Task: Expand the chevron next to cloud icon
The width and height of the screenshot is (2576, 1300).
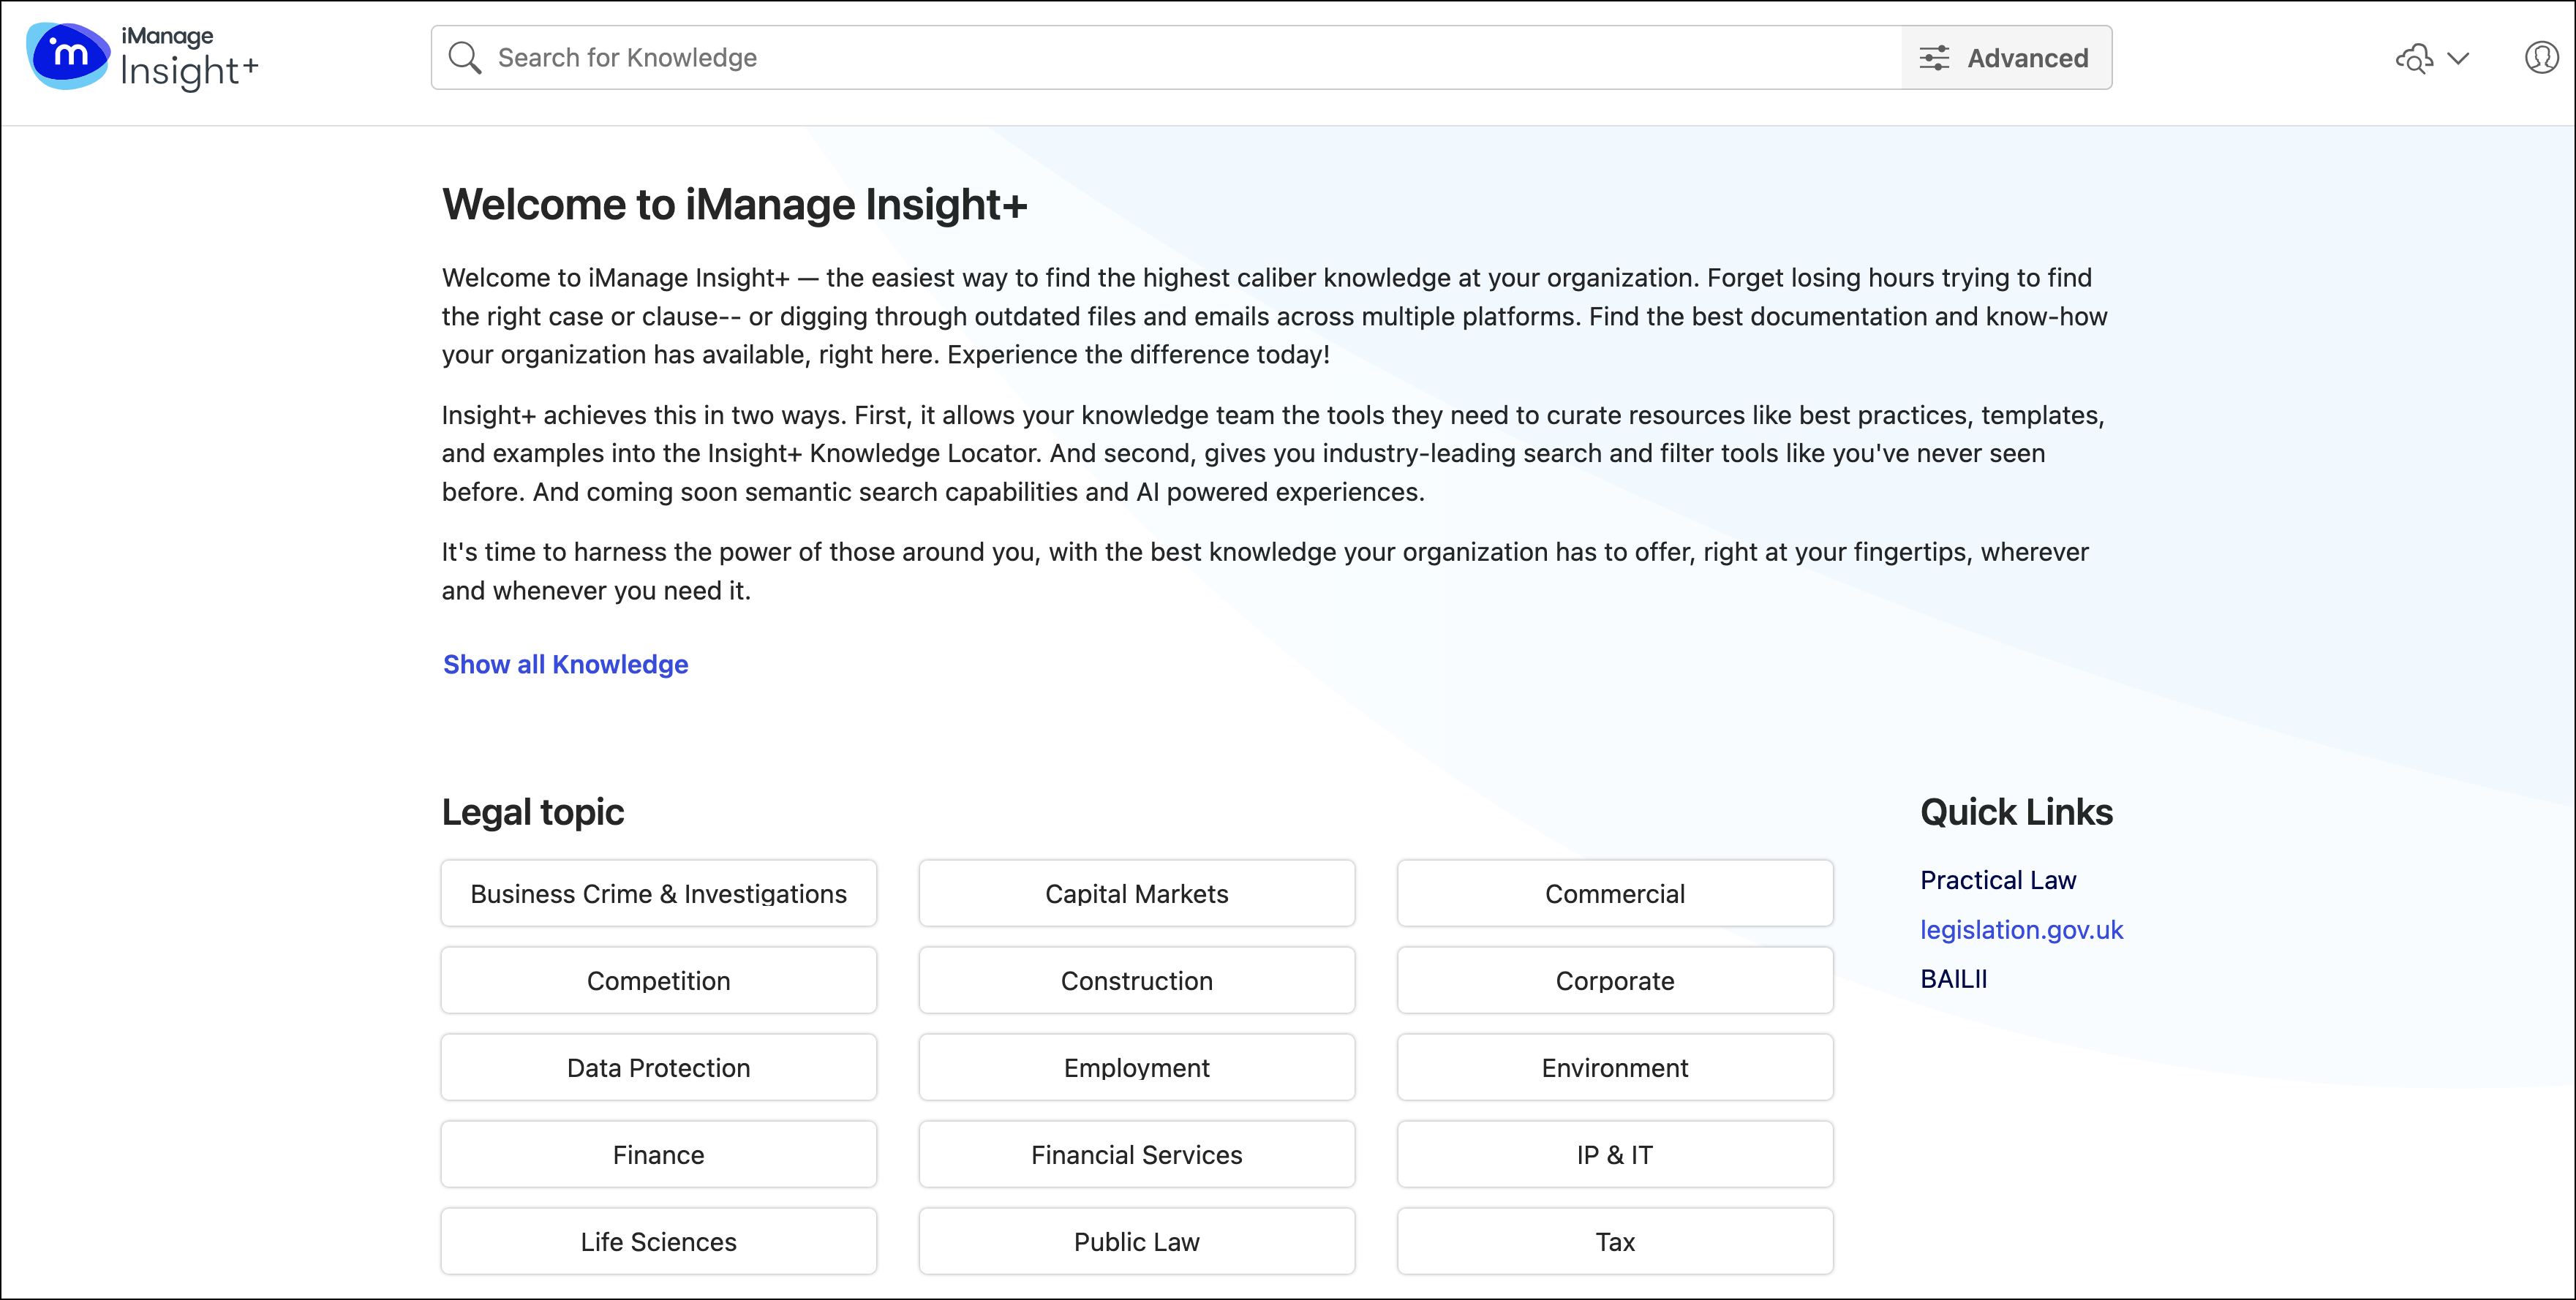Action: 2459,58
